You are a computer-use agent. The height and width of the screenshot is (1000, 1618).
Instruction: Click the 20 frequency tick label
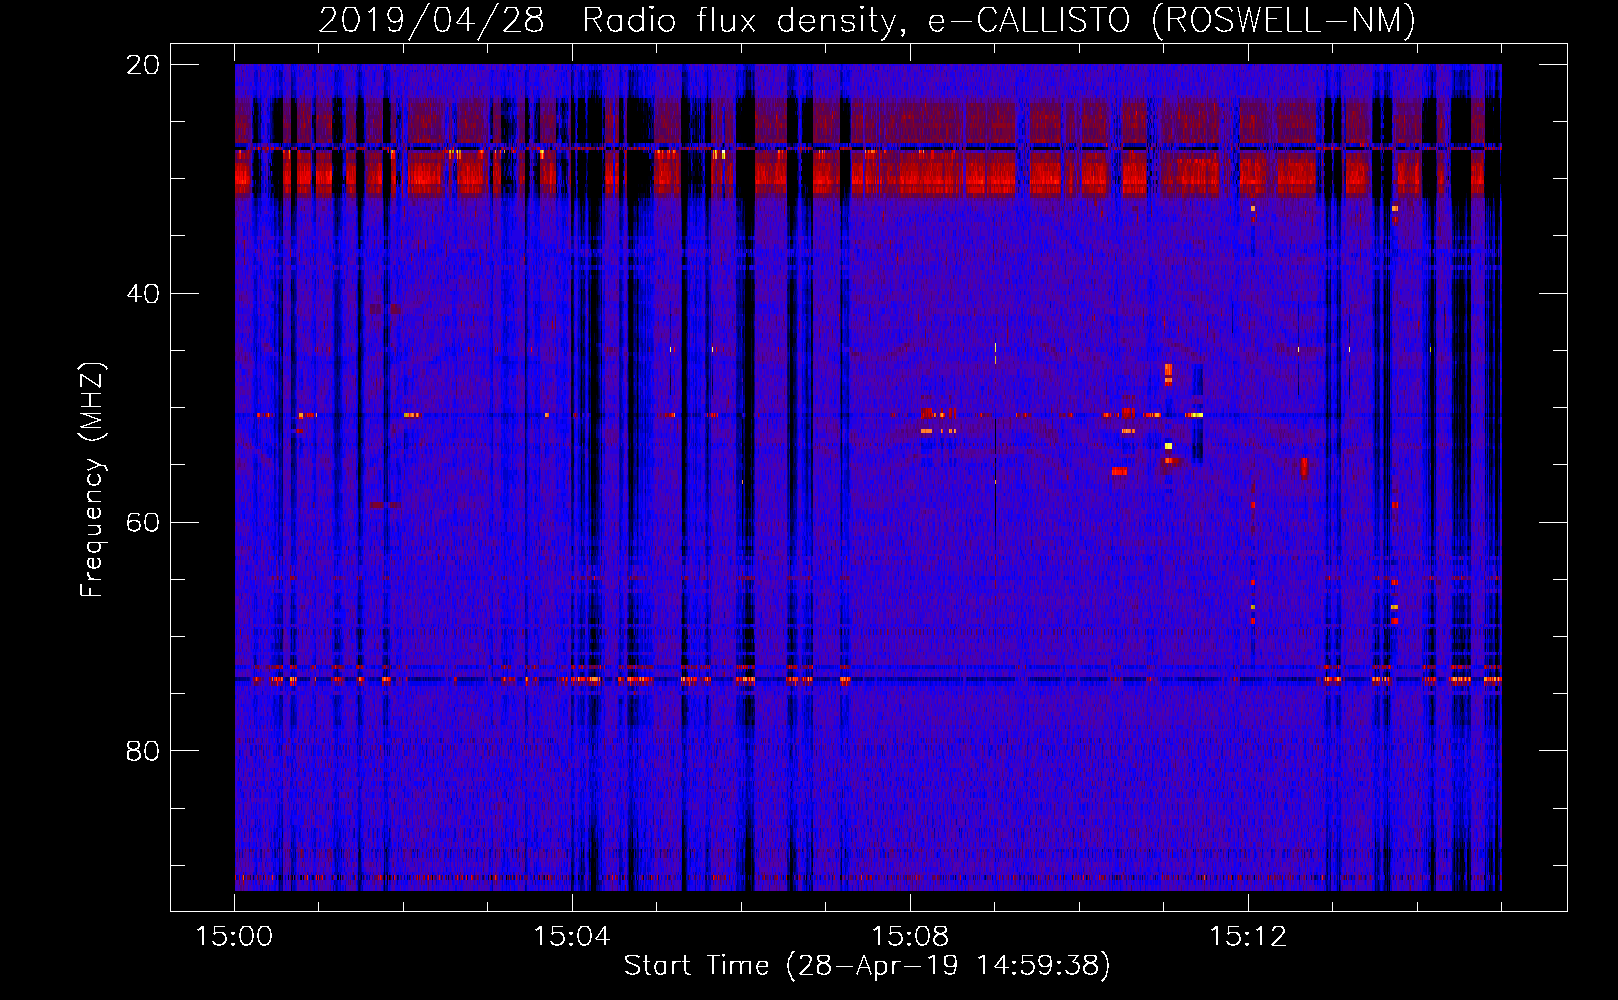coord(143,65)
